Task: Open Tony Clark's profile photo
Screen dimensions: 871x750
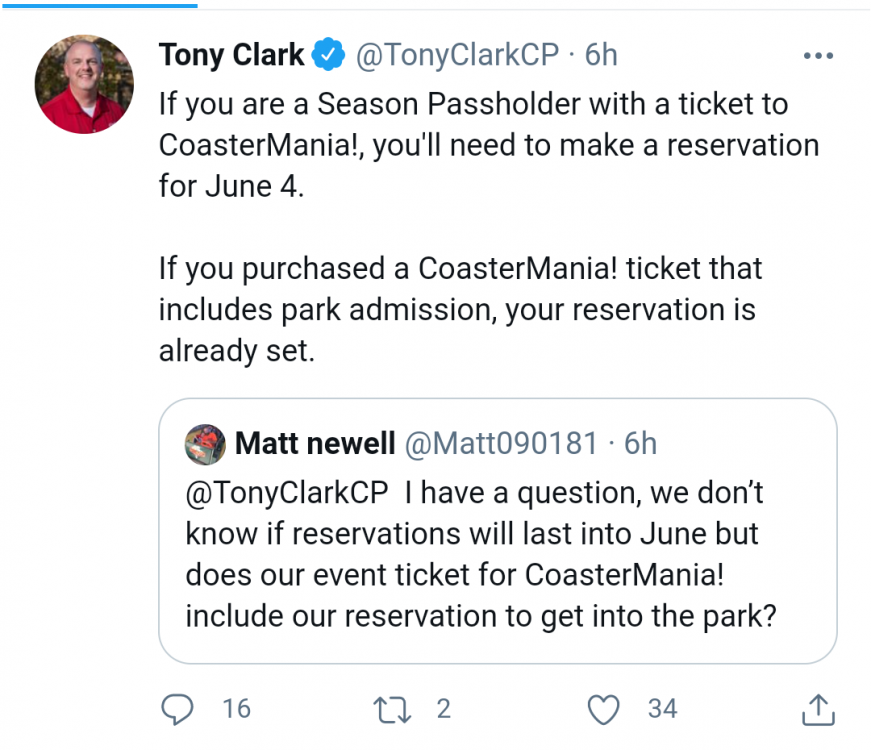Action: (x=84, y=84)
